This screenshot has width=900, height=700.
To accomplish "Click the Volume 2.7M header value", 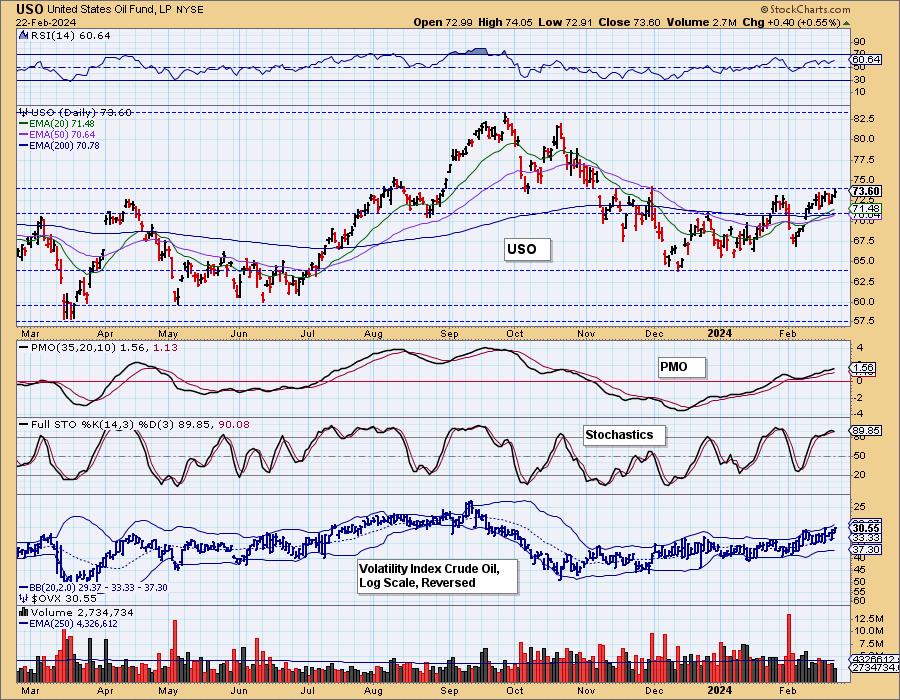I will point(701,22).
